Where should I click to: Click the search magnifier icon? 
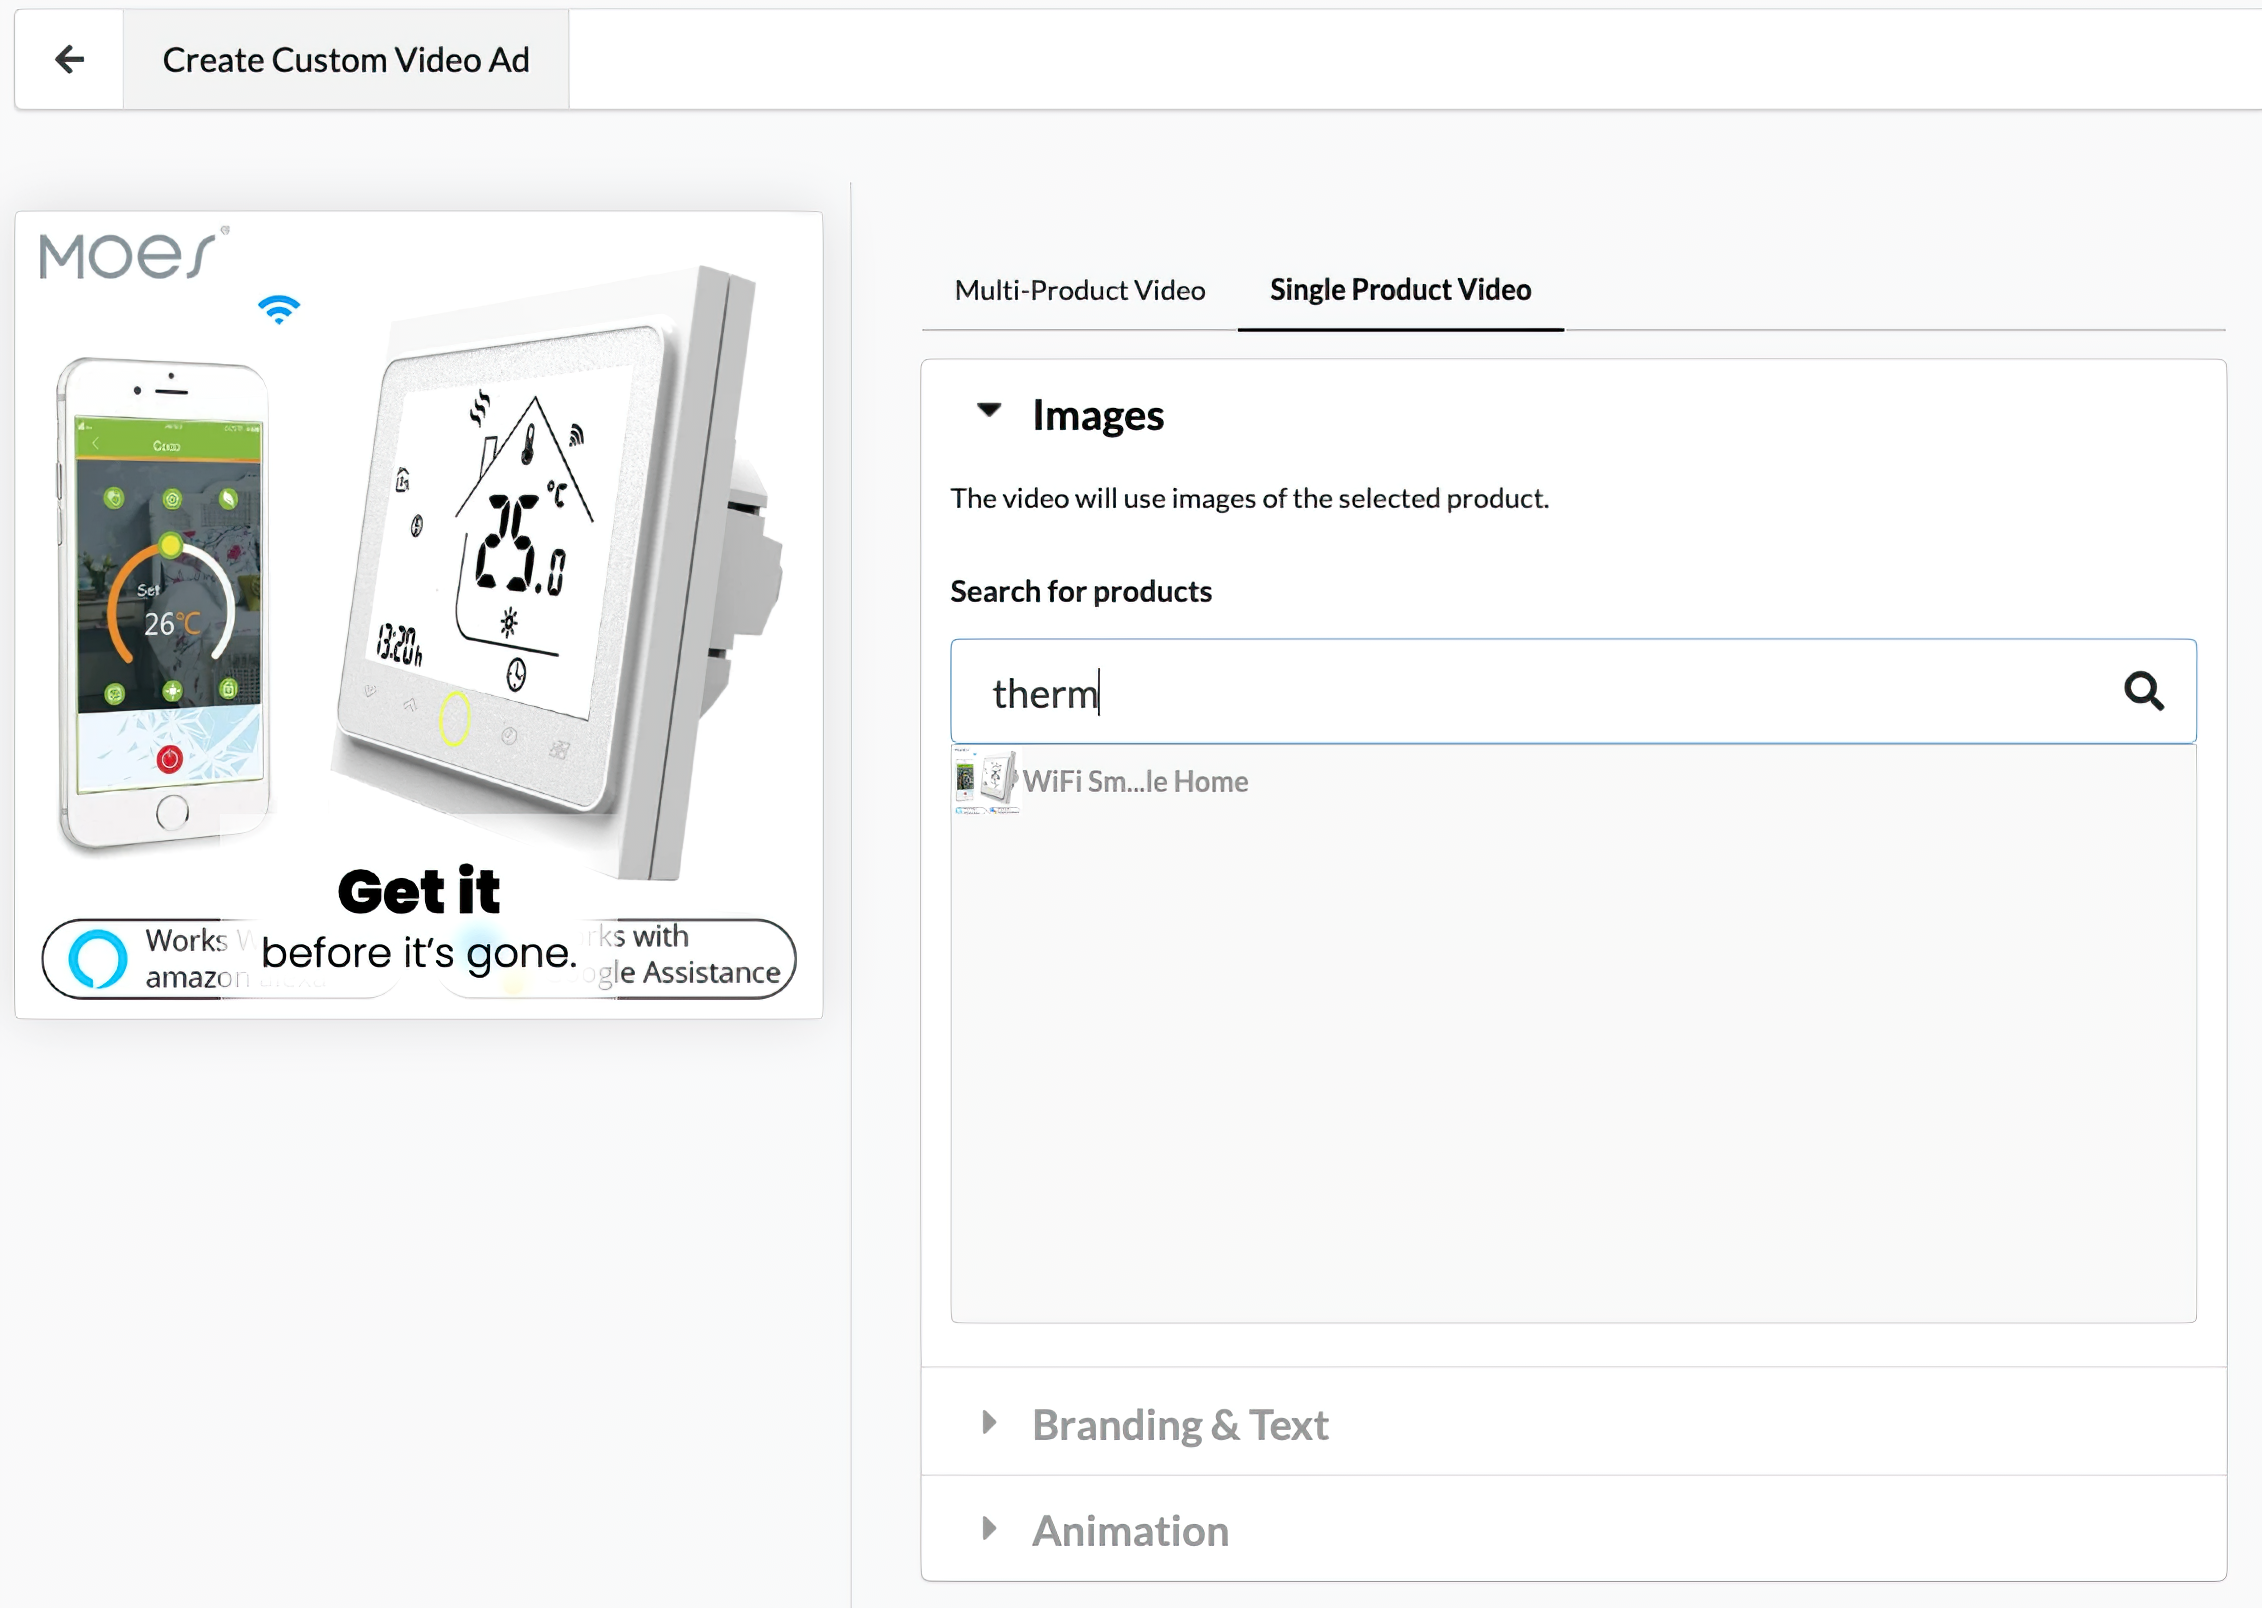click(2143, 691)
